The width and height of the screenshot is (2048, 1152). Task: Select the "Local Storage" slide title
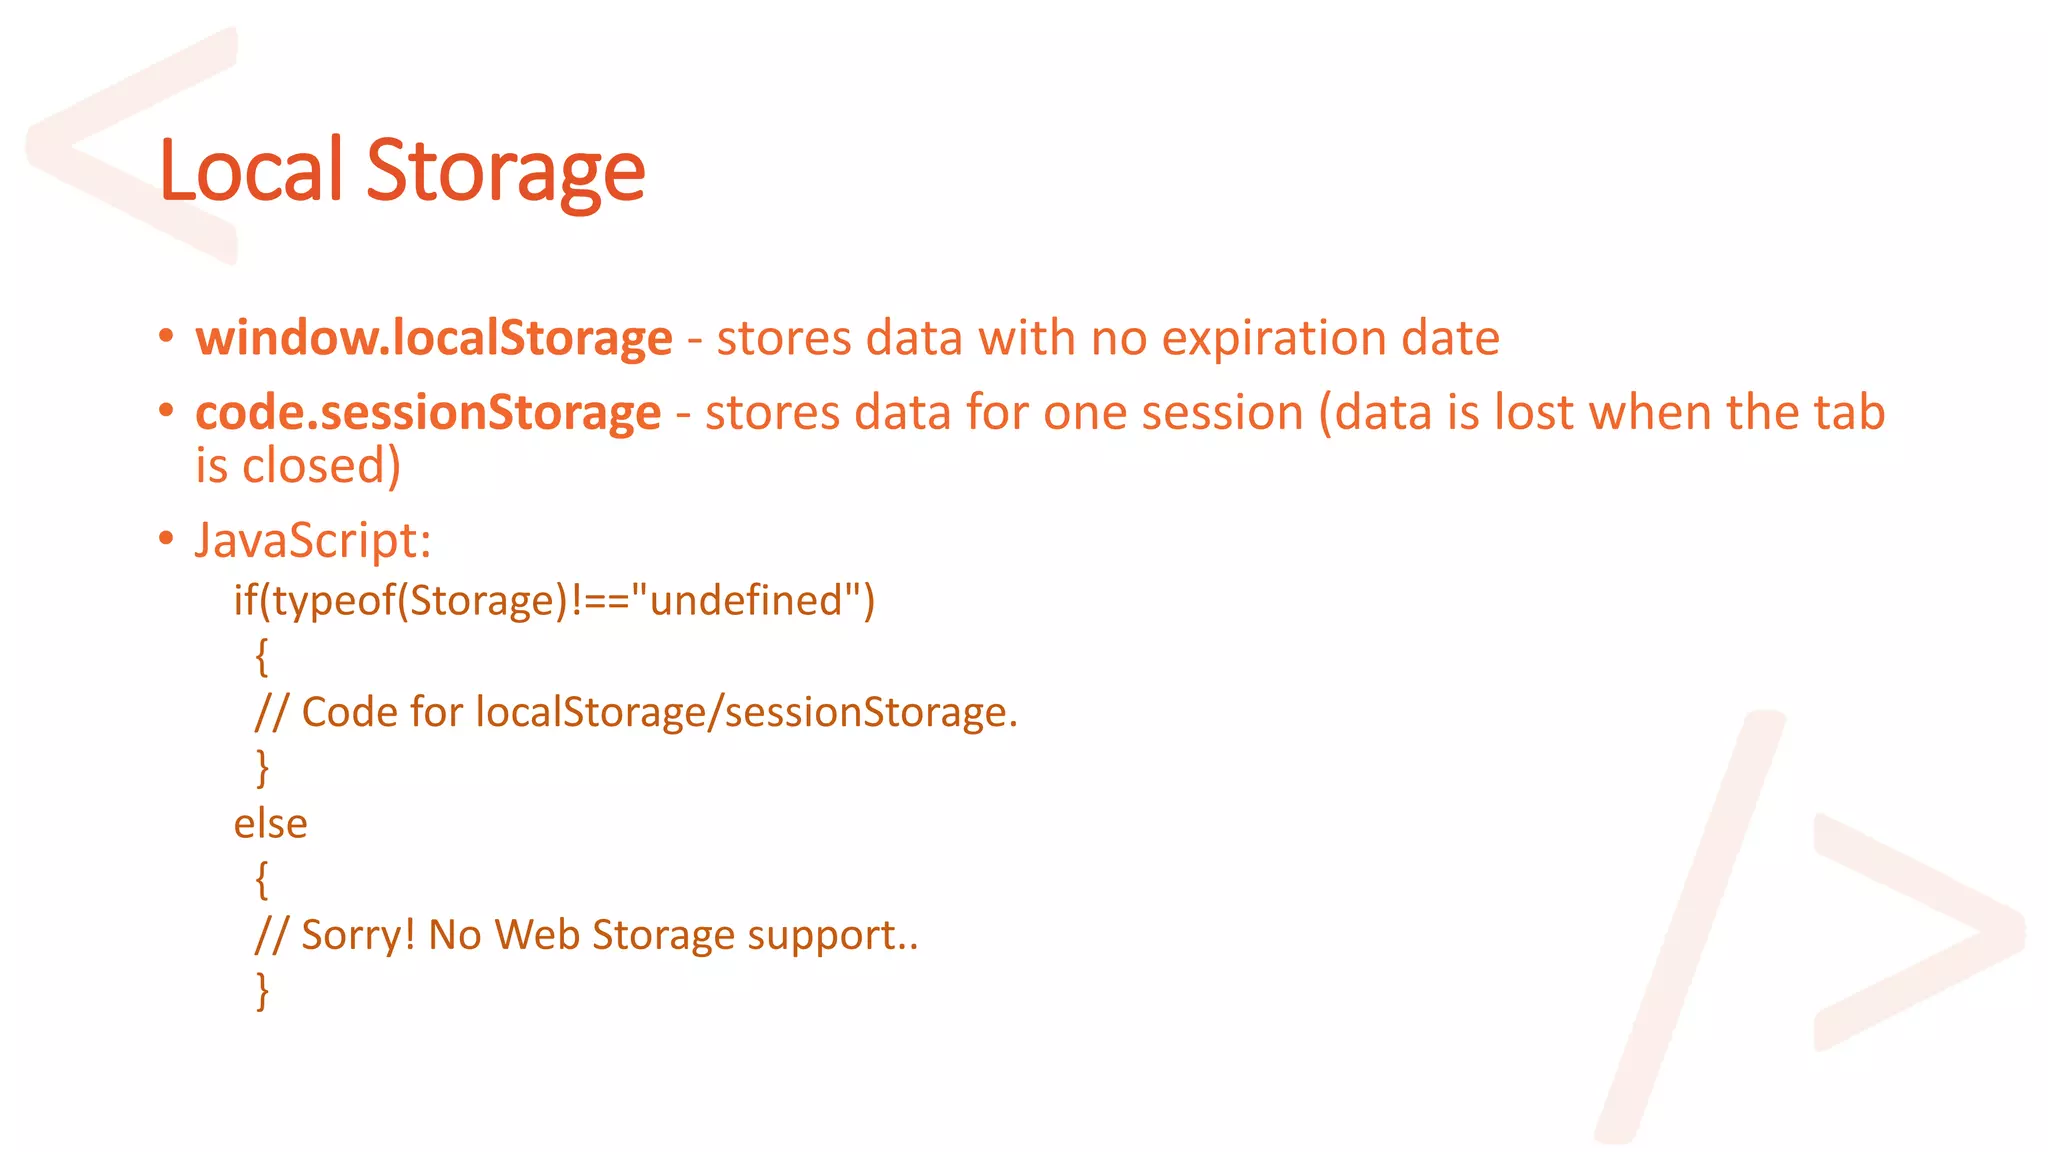point(402,170)
